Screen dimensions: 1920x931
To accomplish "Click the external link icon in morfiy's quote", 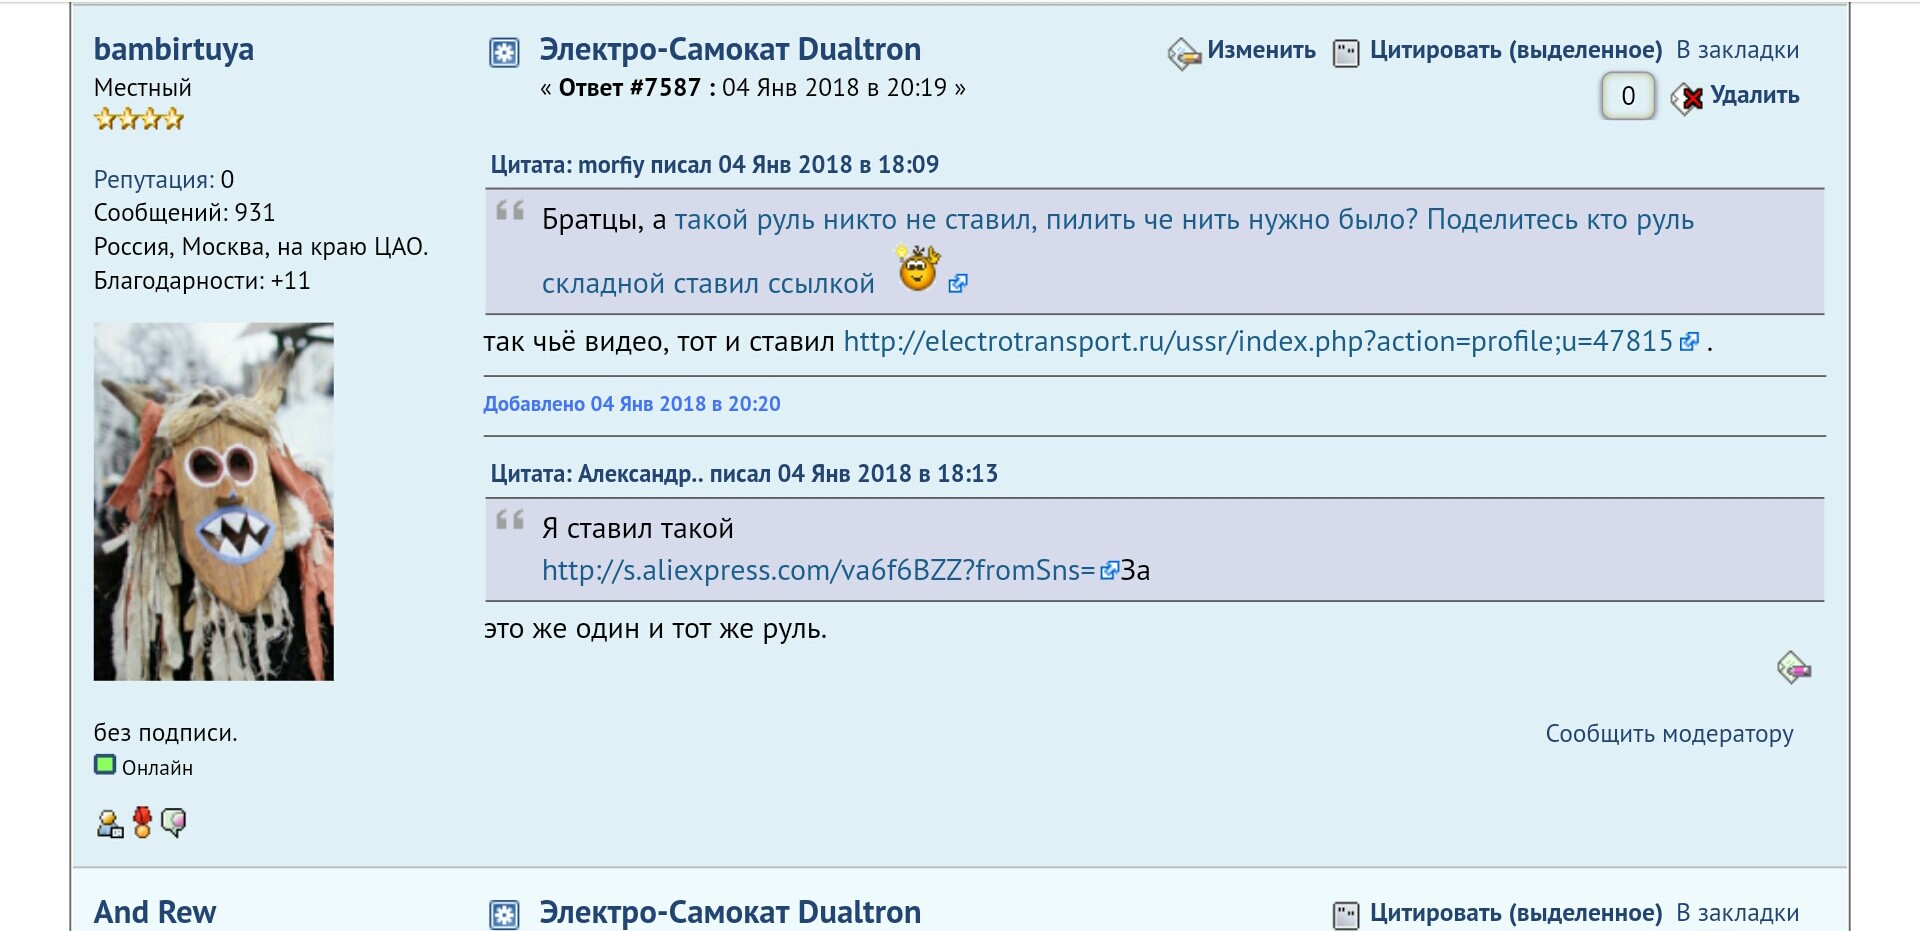I will (x=957, y=284).
